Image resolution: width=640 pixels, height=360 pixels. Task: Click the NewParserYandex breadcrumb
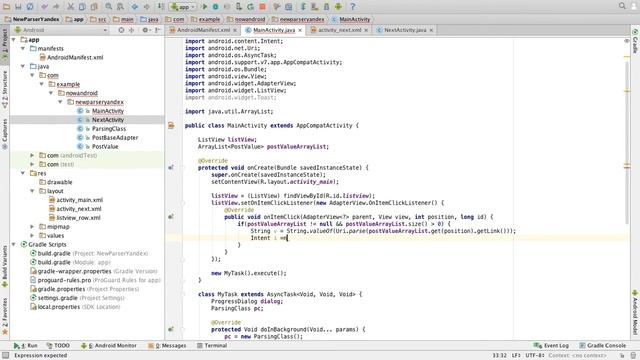pyautogui.click(x=32, y=19)
